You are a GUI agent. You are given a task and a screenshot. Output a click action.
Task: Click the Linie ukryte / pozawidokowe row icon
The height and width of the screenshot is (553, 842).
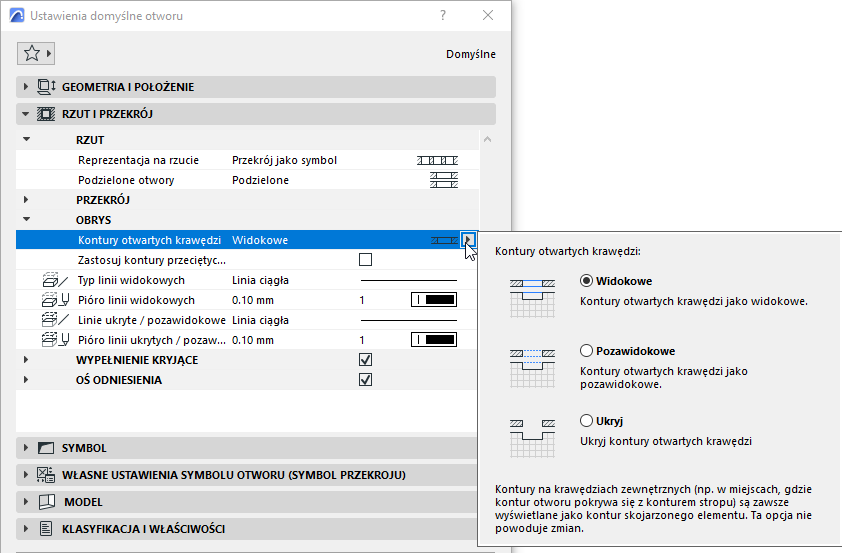pos(55,320)
